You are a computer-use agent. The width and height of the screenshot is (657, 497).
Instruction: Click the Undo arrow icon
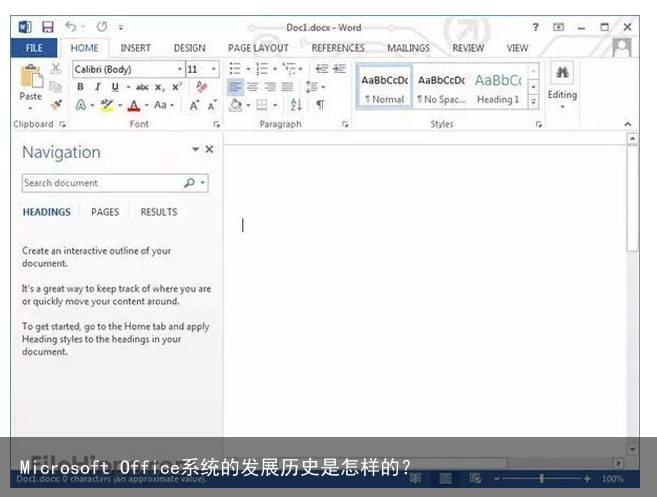70,27
